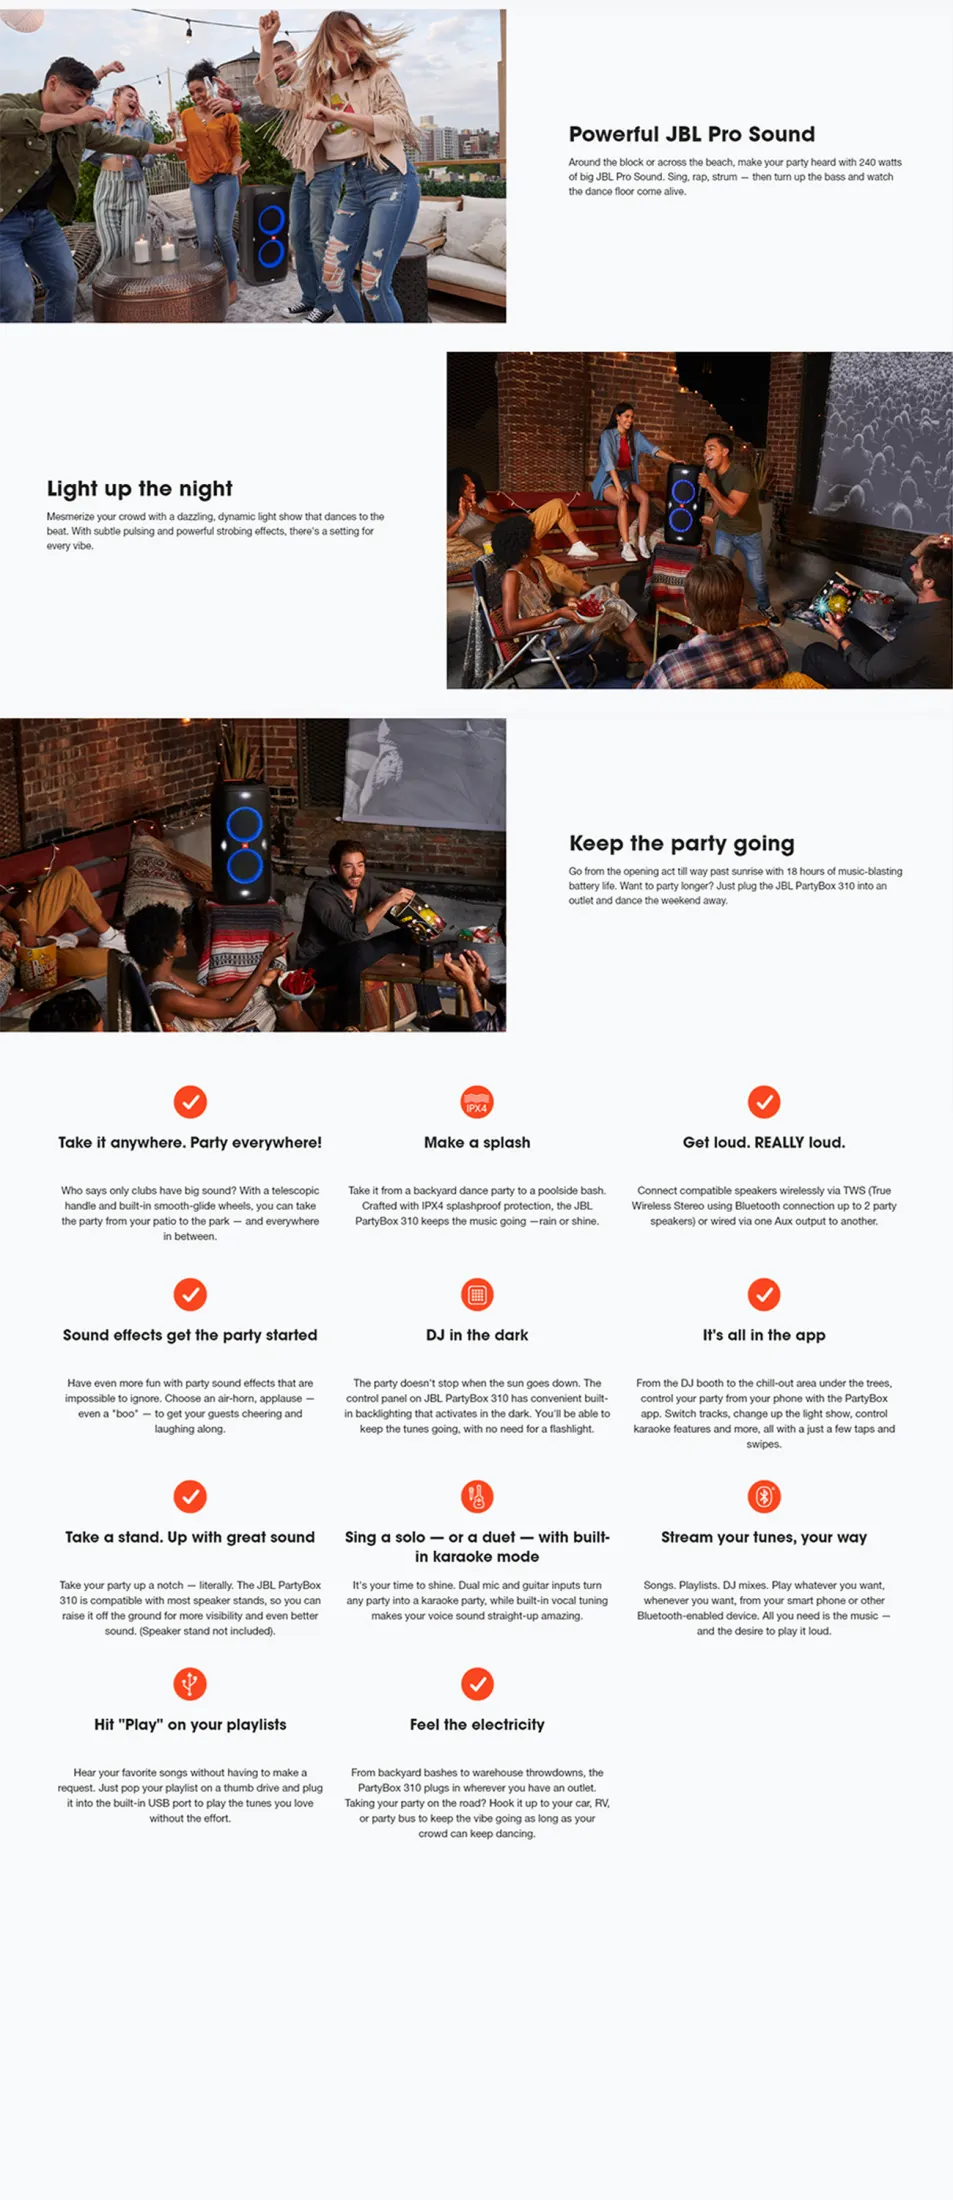The image size is (953, 2200).
Task: Click the microphone and guitar karaoke icon
Action: click(x=477, y=1496)
